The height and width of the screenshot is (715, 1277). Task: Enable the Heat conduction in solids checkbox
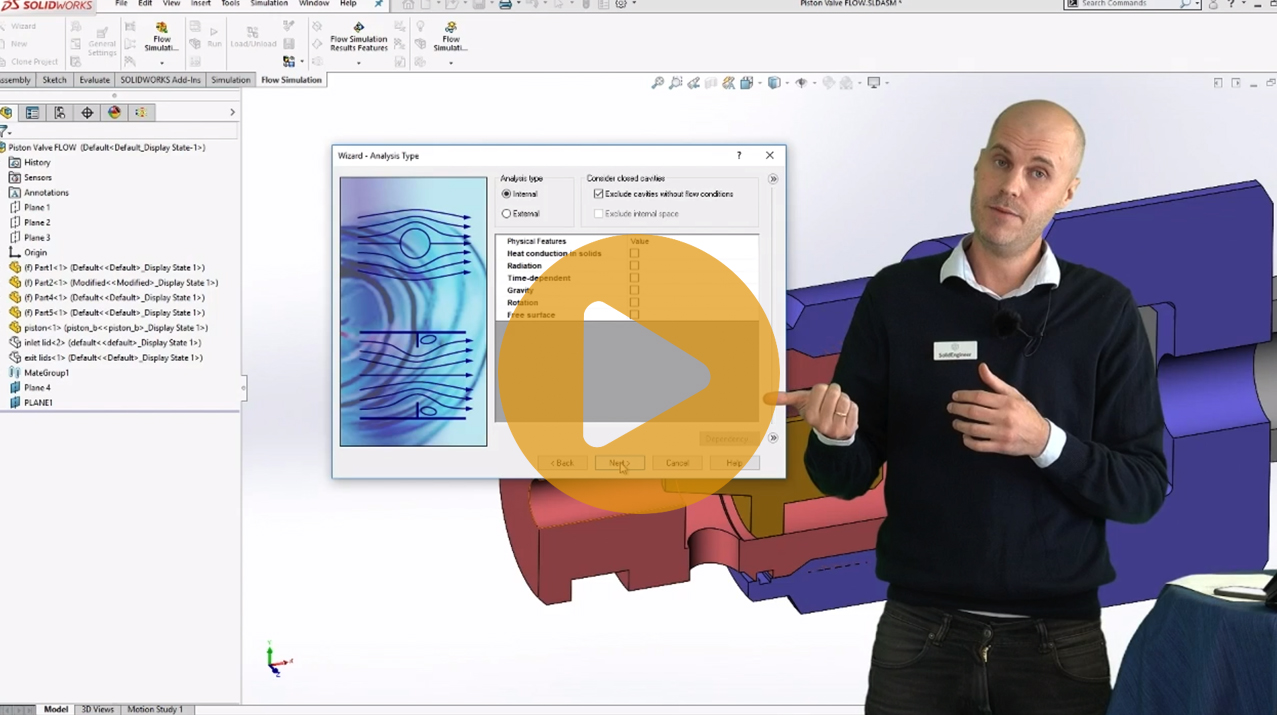tap(634, 254)
